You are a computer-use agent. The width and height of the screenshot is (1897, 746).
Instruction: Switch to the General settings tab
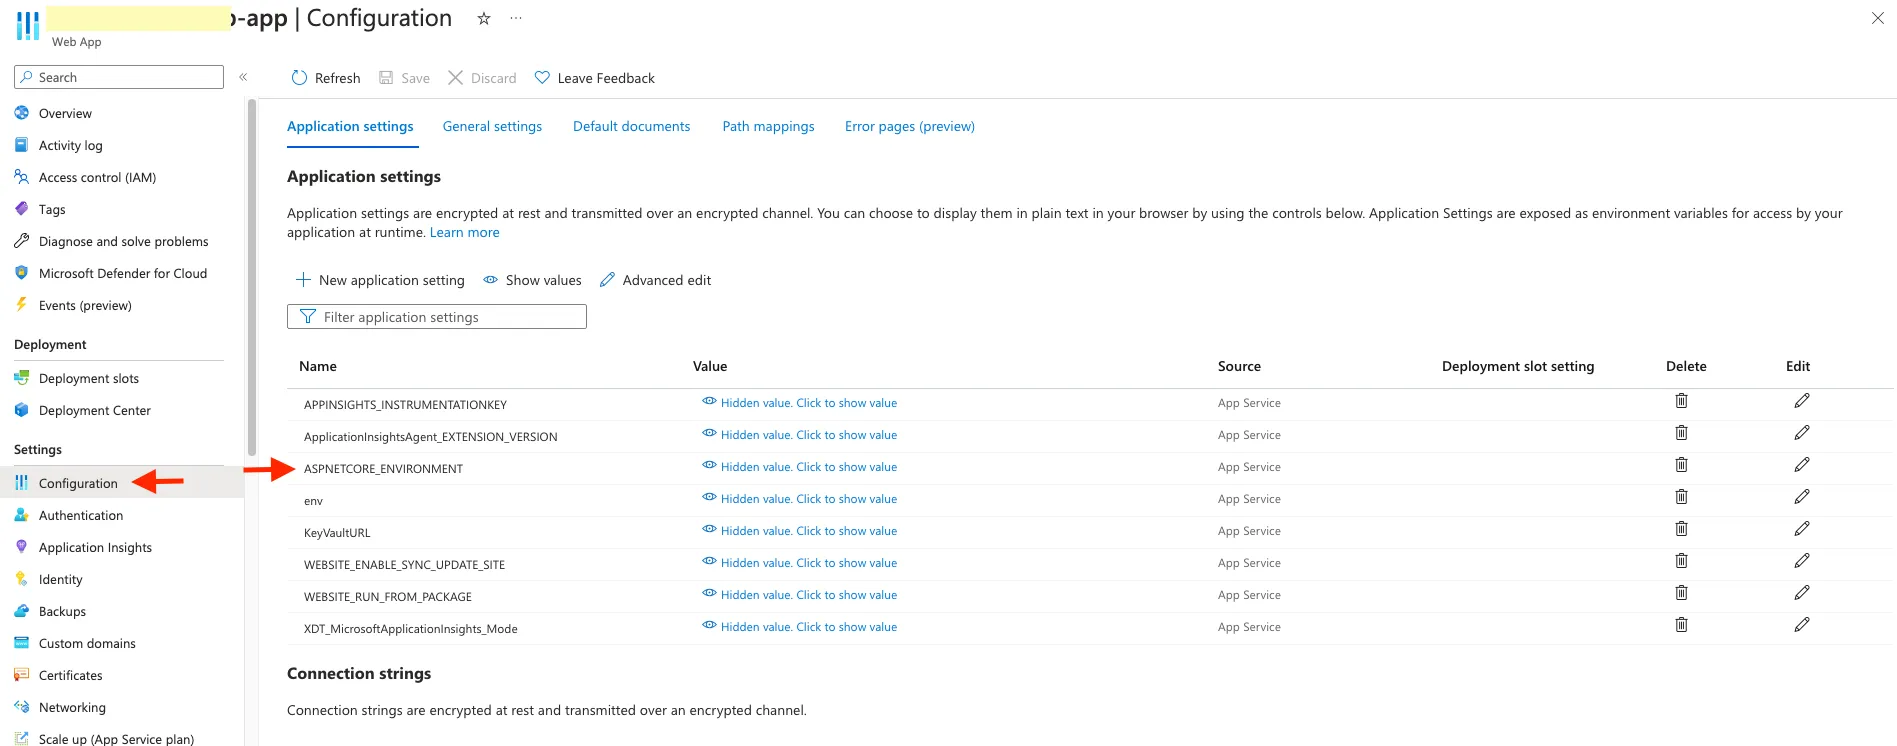coord(492,126)
